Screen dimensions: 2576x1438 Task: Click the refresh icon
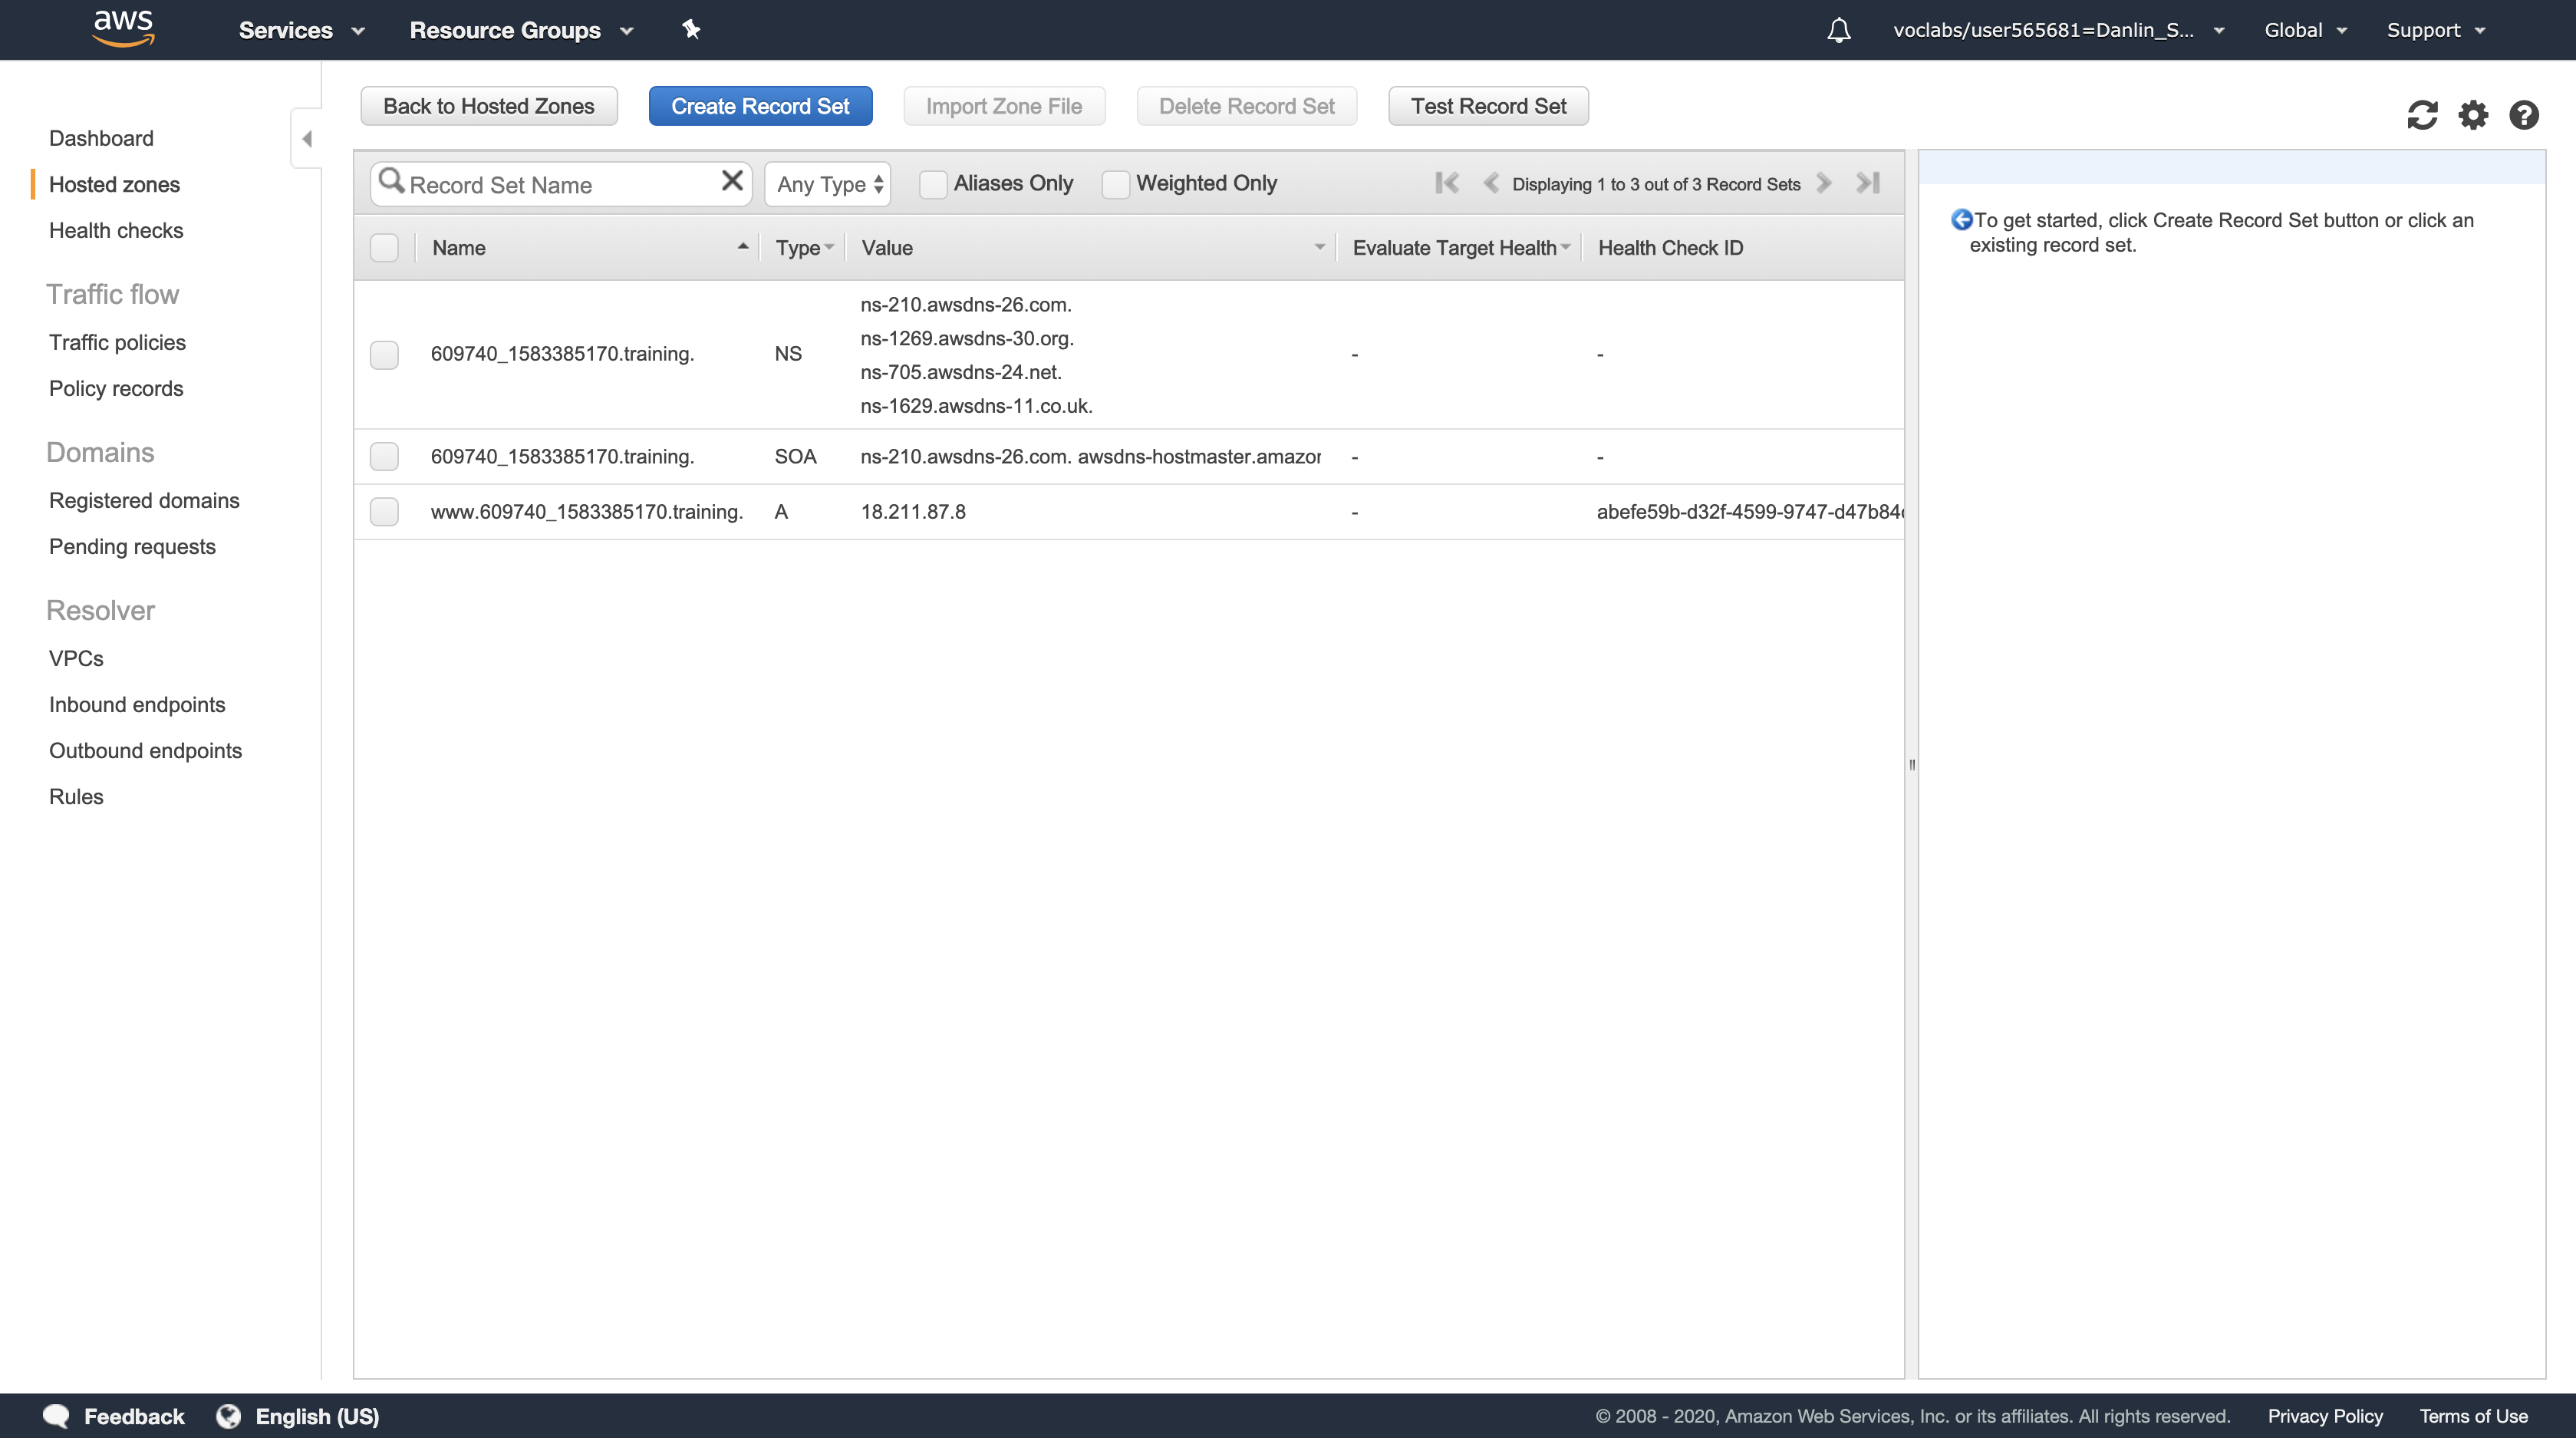pyautogui.click(x=2421, y=115)
